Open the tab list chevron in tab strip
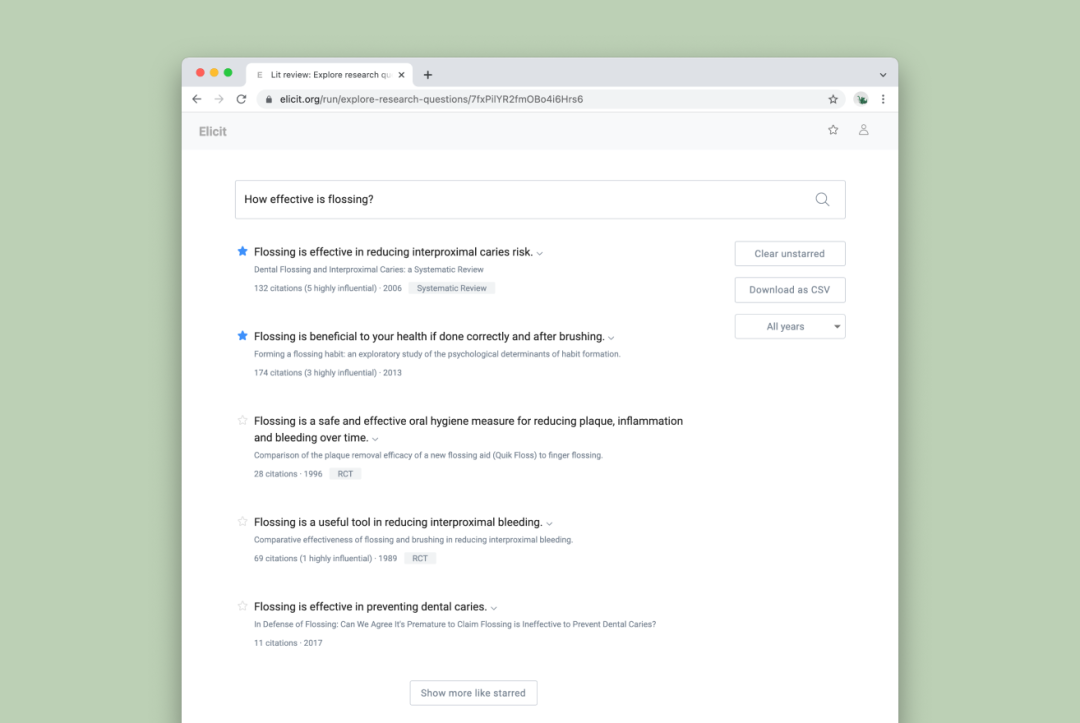Image resolution: width=1080 pixels, height=723 pixels. (883, 75)
